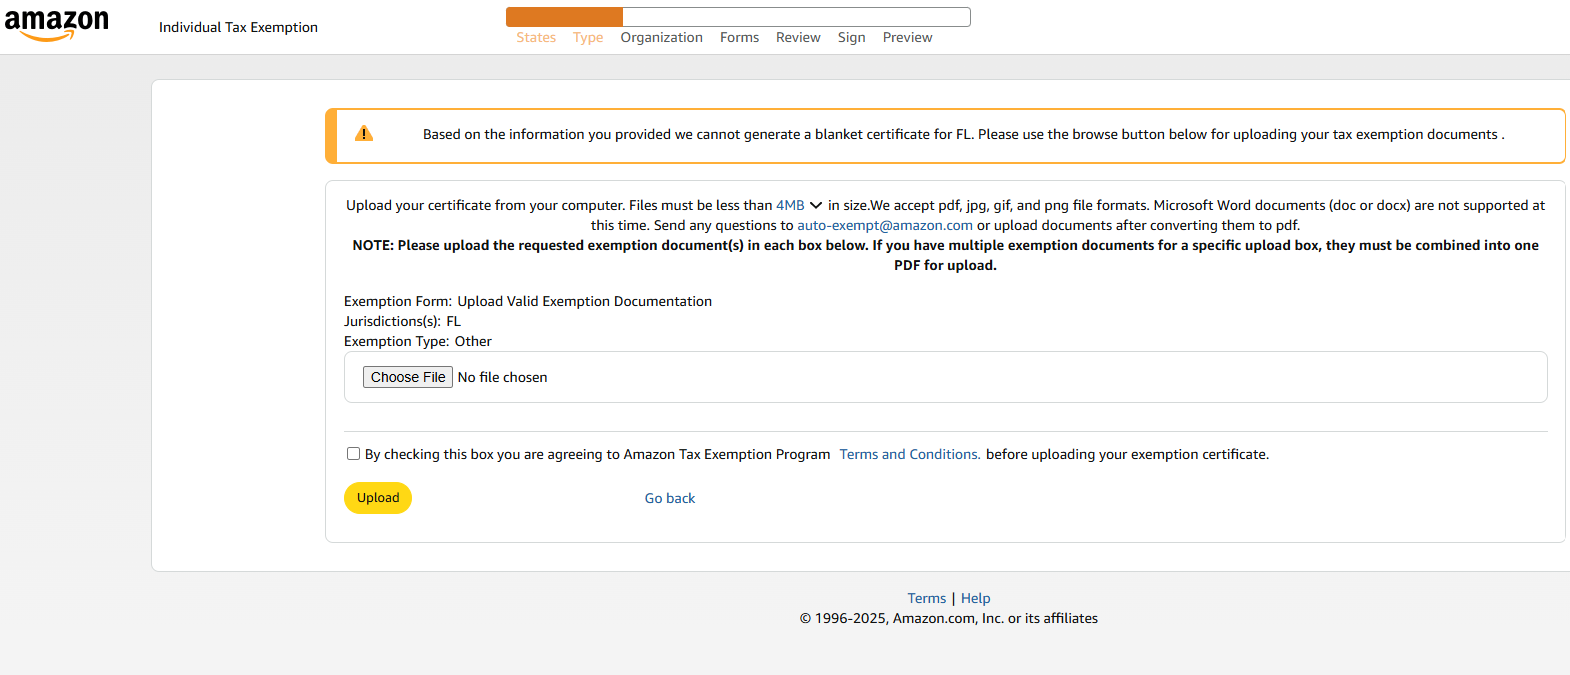Viewport: 1570px width, 675px height.
Task: Click the blanket certificate warning message
Action: pyautogui.click(x=963, y=134)
